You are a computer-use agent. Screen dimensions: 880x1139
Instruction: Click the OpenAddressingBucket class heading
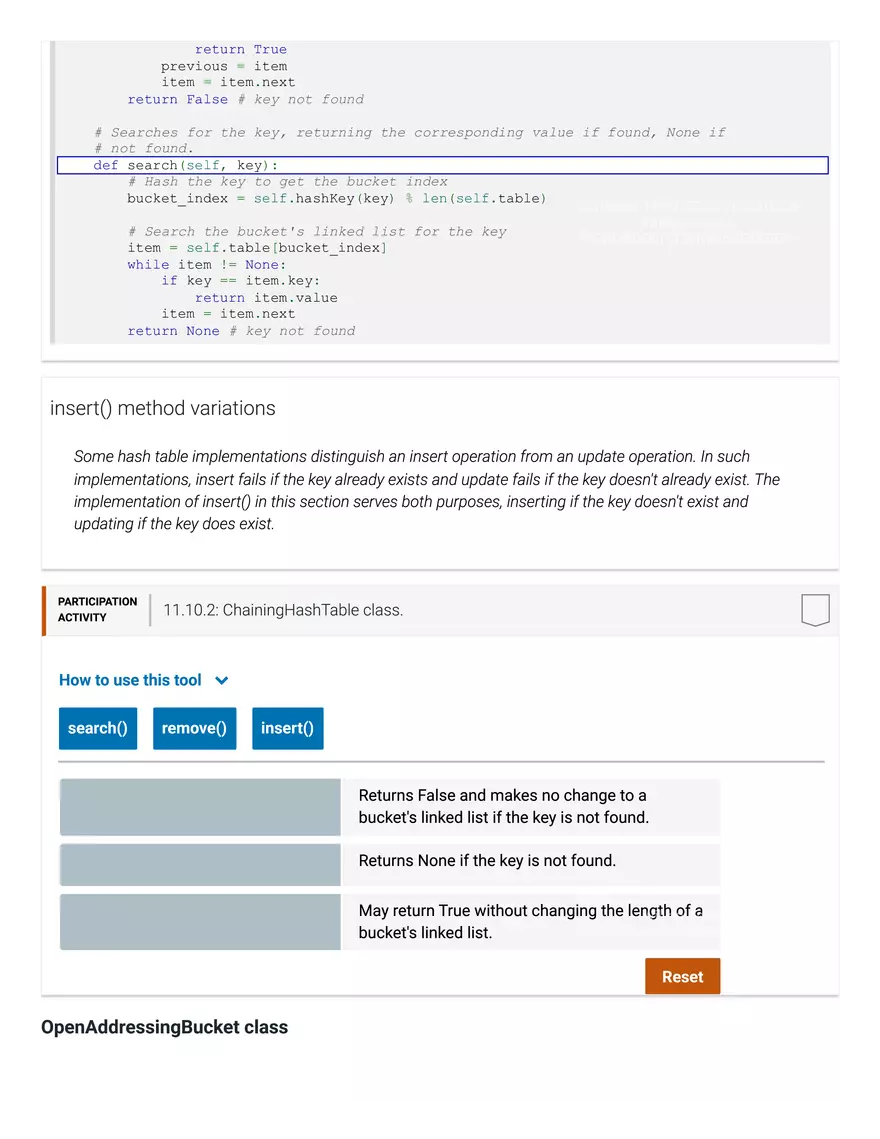[164, 1027]
